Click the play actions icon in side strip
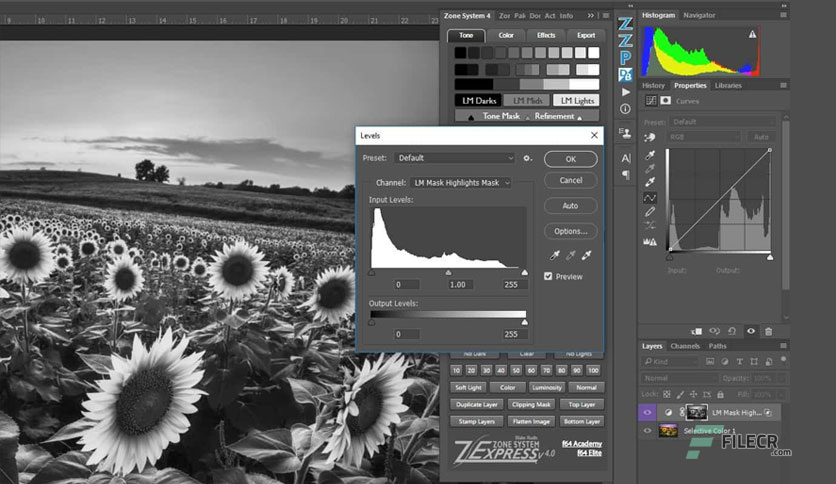Viewport: 836px width, 484px height. (626, 92)
